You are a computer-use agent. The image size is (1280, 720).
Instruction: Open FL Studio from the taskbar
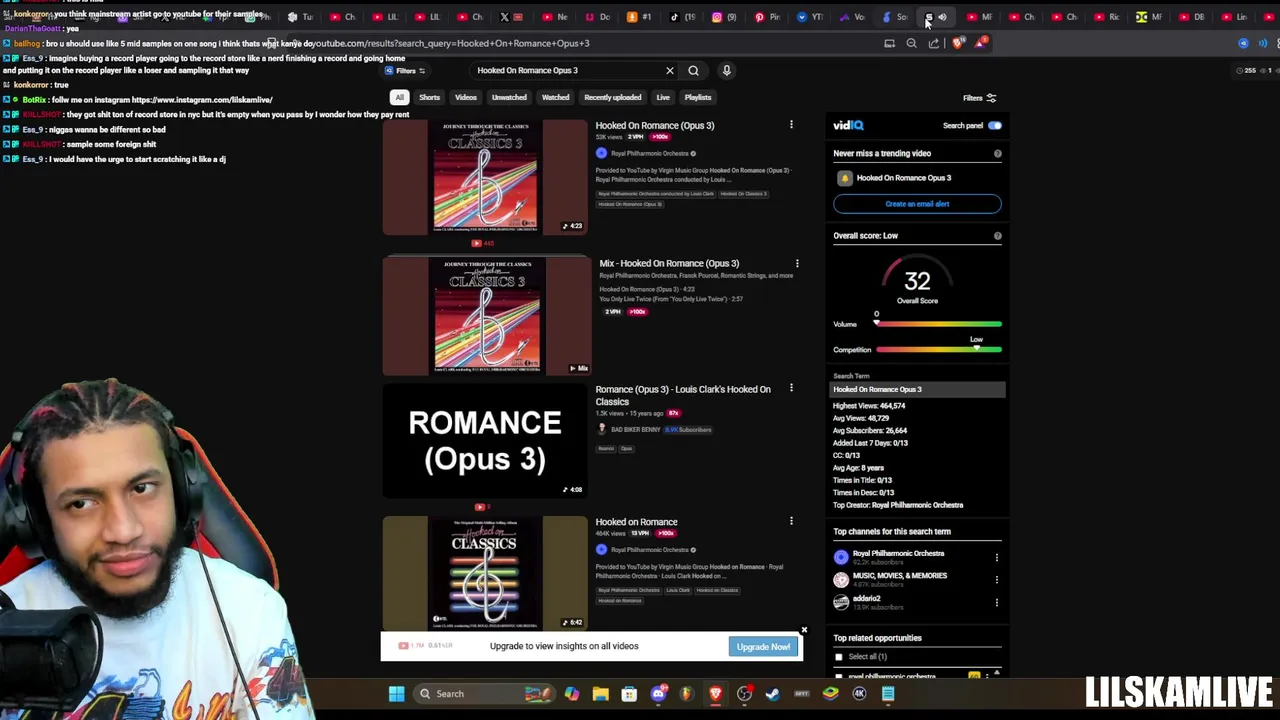pyautogui.click(x=686, y=694)
